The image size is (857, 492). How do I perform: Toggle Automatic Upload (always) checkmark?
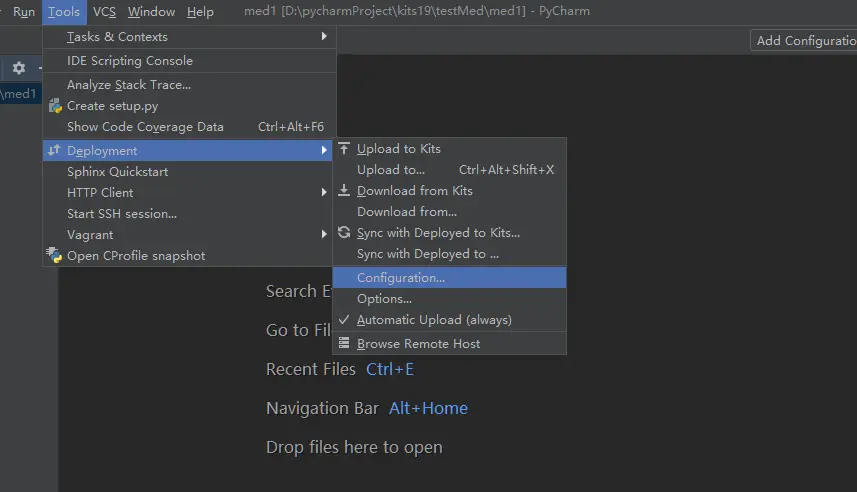click(x=344, y=320)
